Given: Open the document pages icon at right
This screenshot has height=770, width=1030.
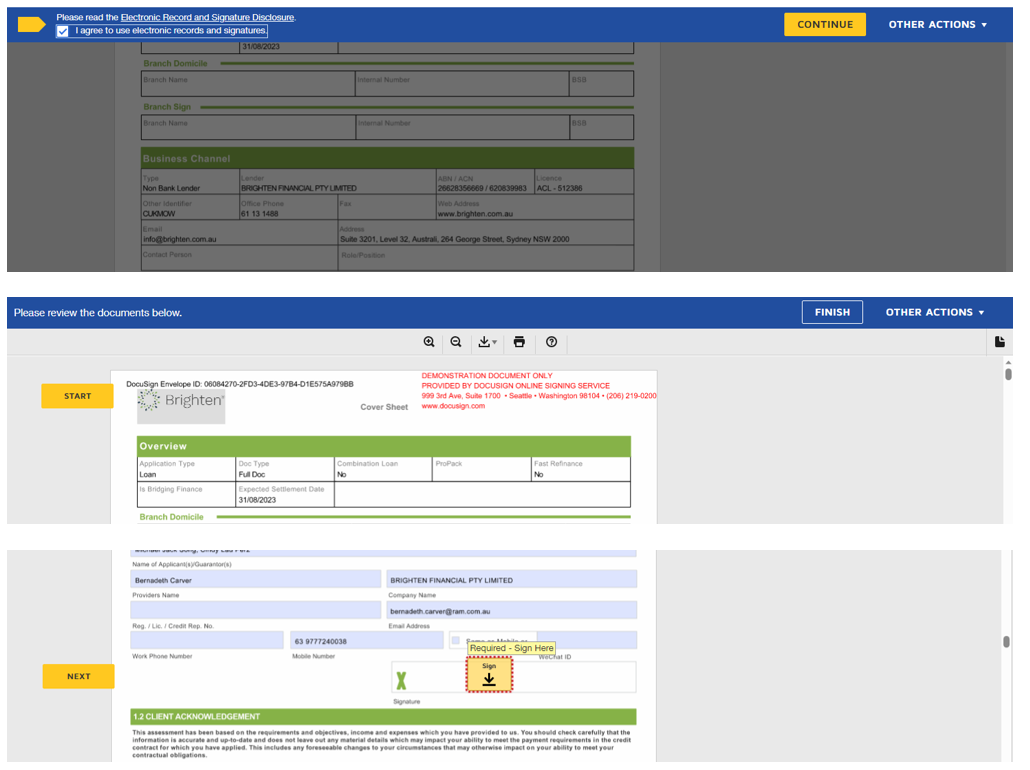Looking at the screenshot, I should point(999,342).
